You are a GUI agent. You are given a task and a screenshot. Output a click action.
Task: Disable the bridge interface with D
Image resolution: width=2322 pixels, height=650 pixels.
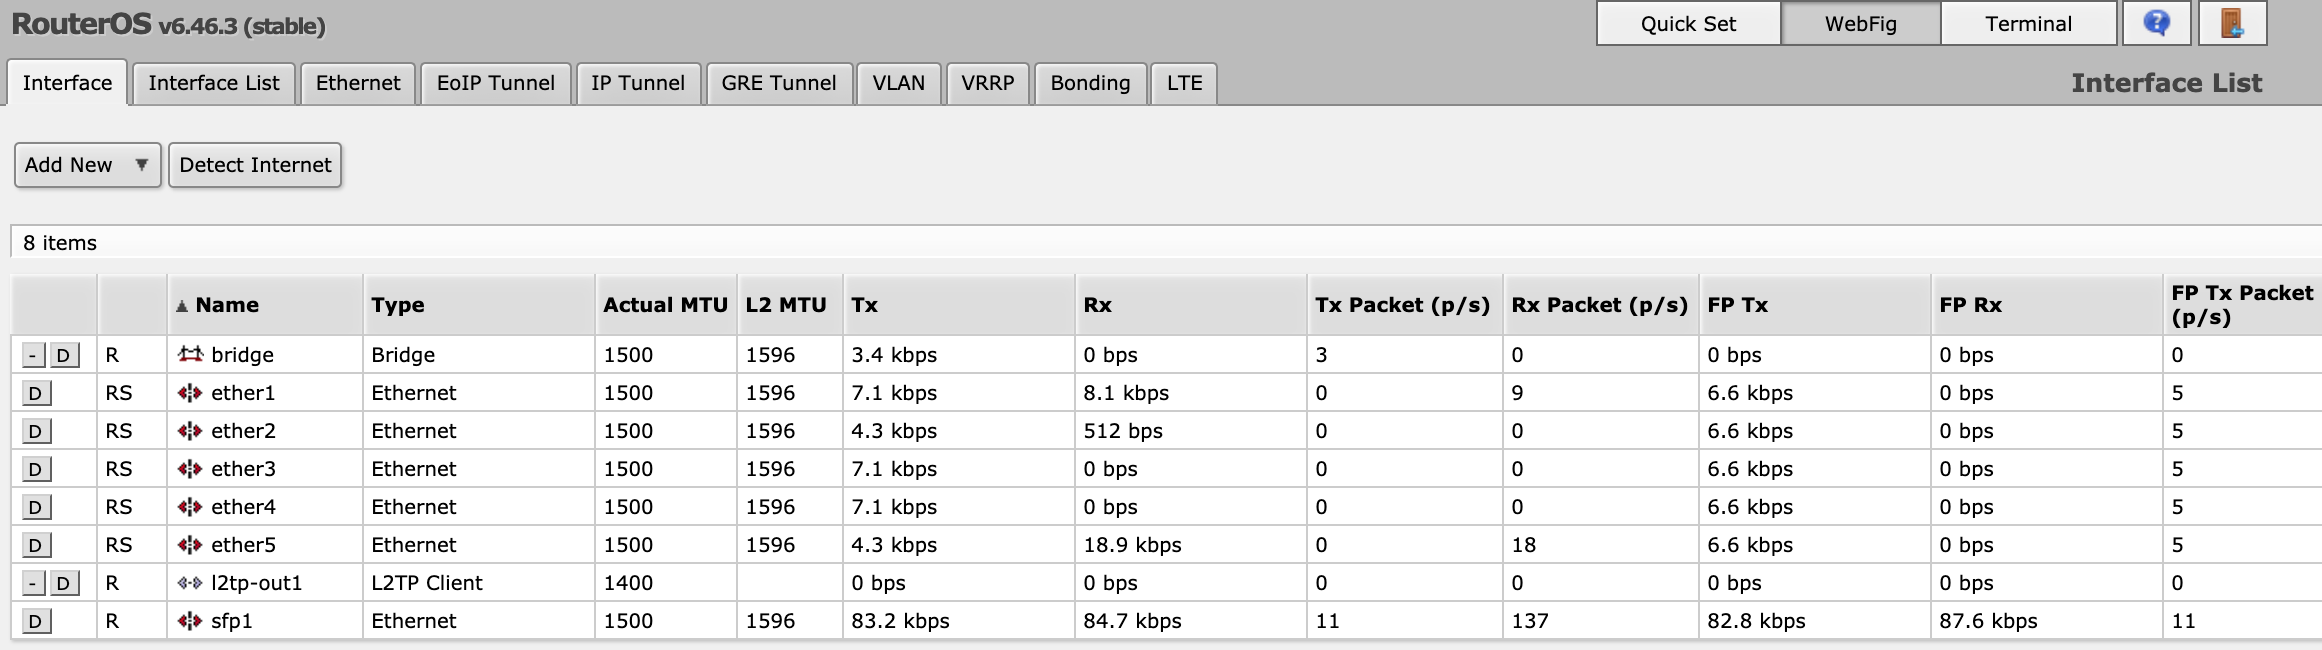tap(64, 355)
